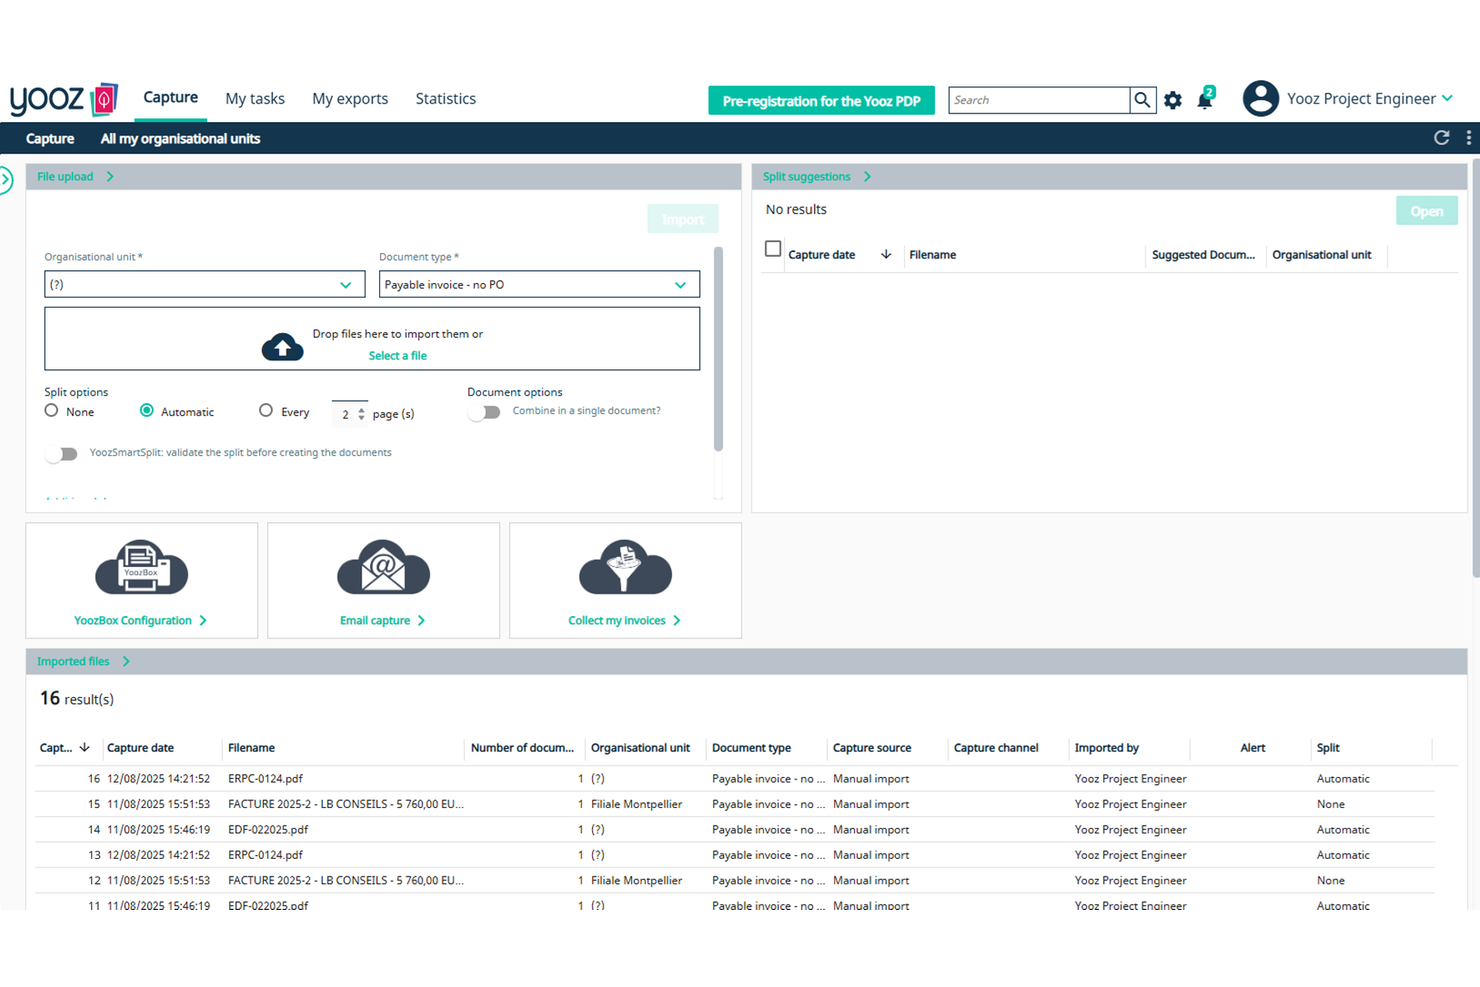Open the notifications bell

click(1204, 100)
